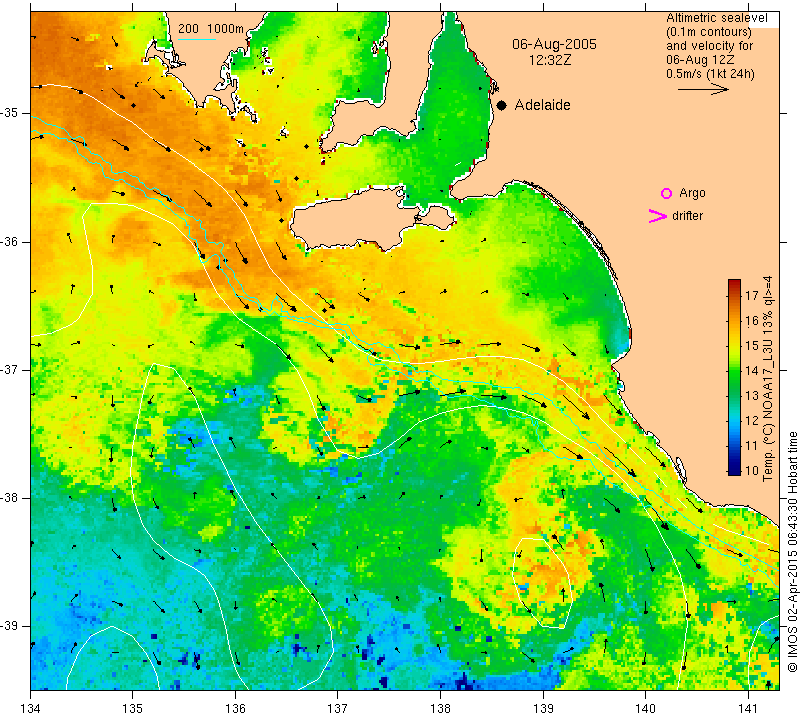Click the -36 latitude axis label
Image resolution: width=800 pixels, height=720 pixels.
(10, 241)
